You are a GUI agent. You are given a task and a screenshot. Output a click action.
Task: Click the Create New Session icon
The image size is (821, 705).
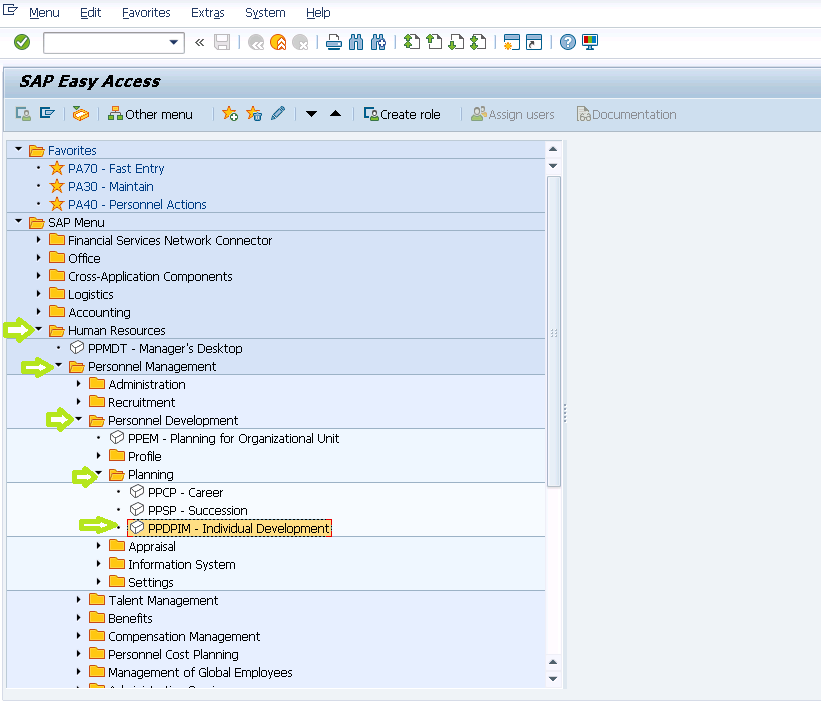click(512, 42)
